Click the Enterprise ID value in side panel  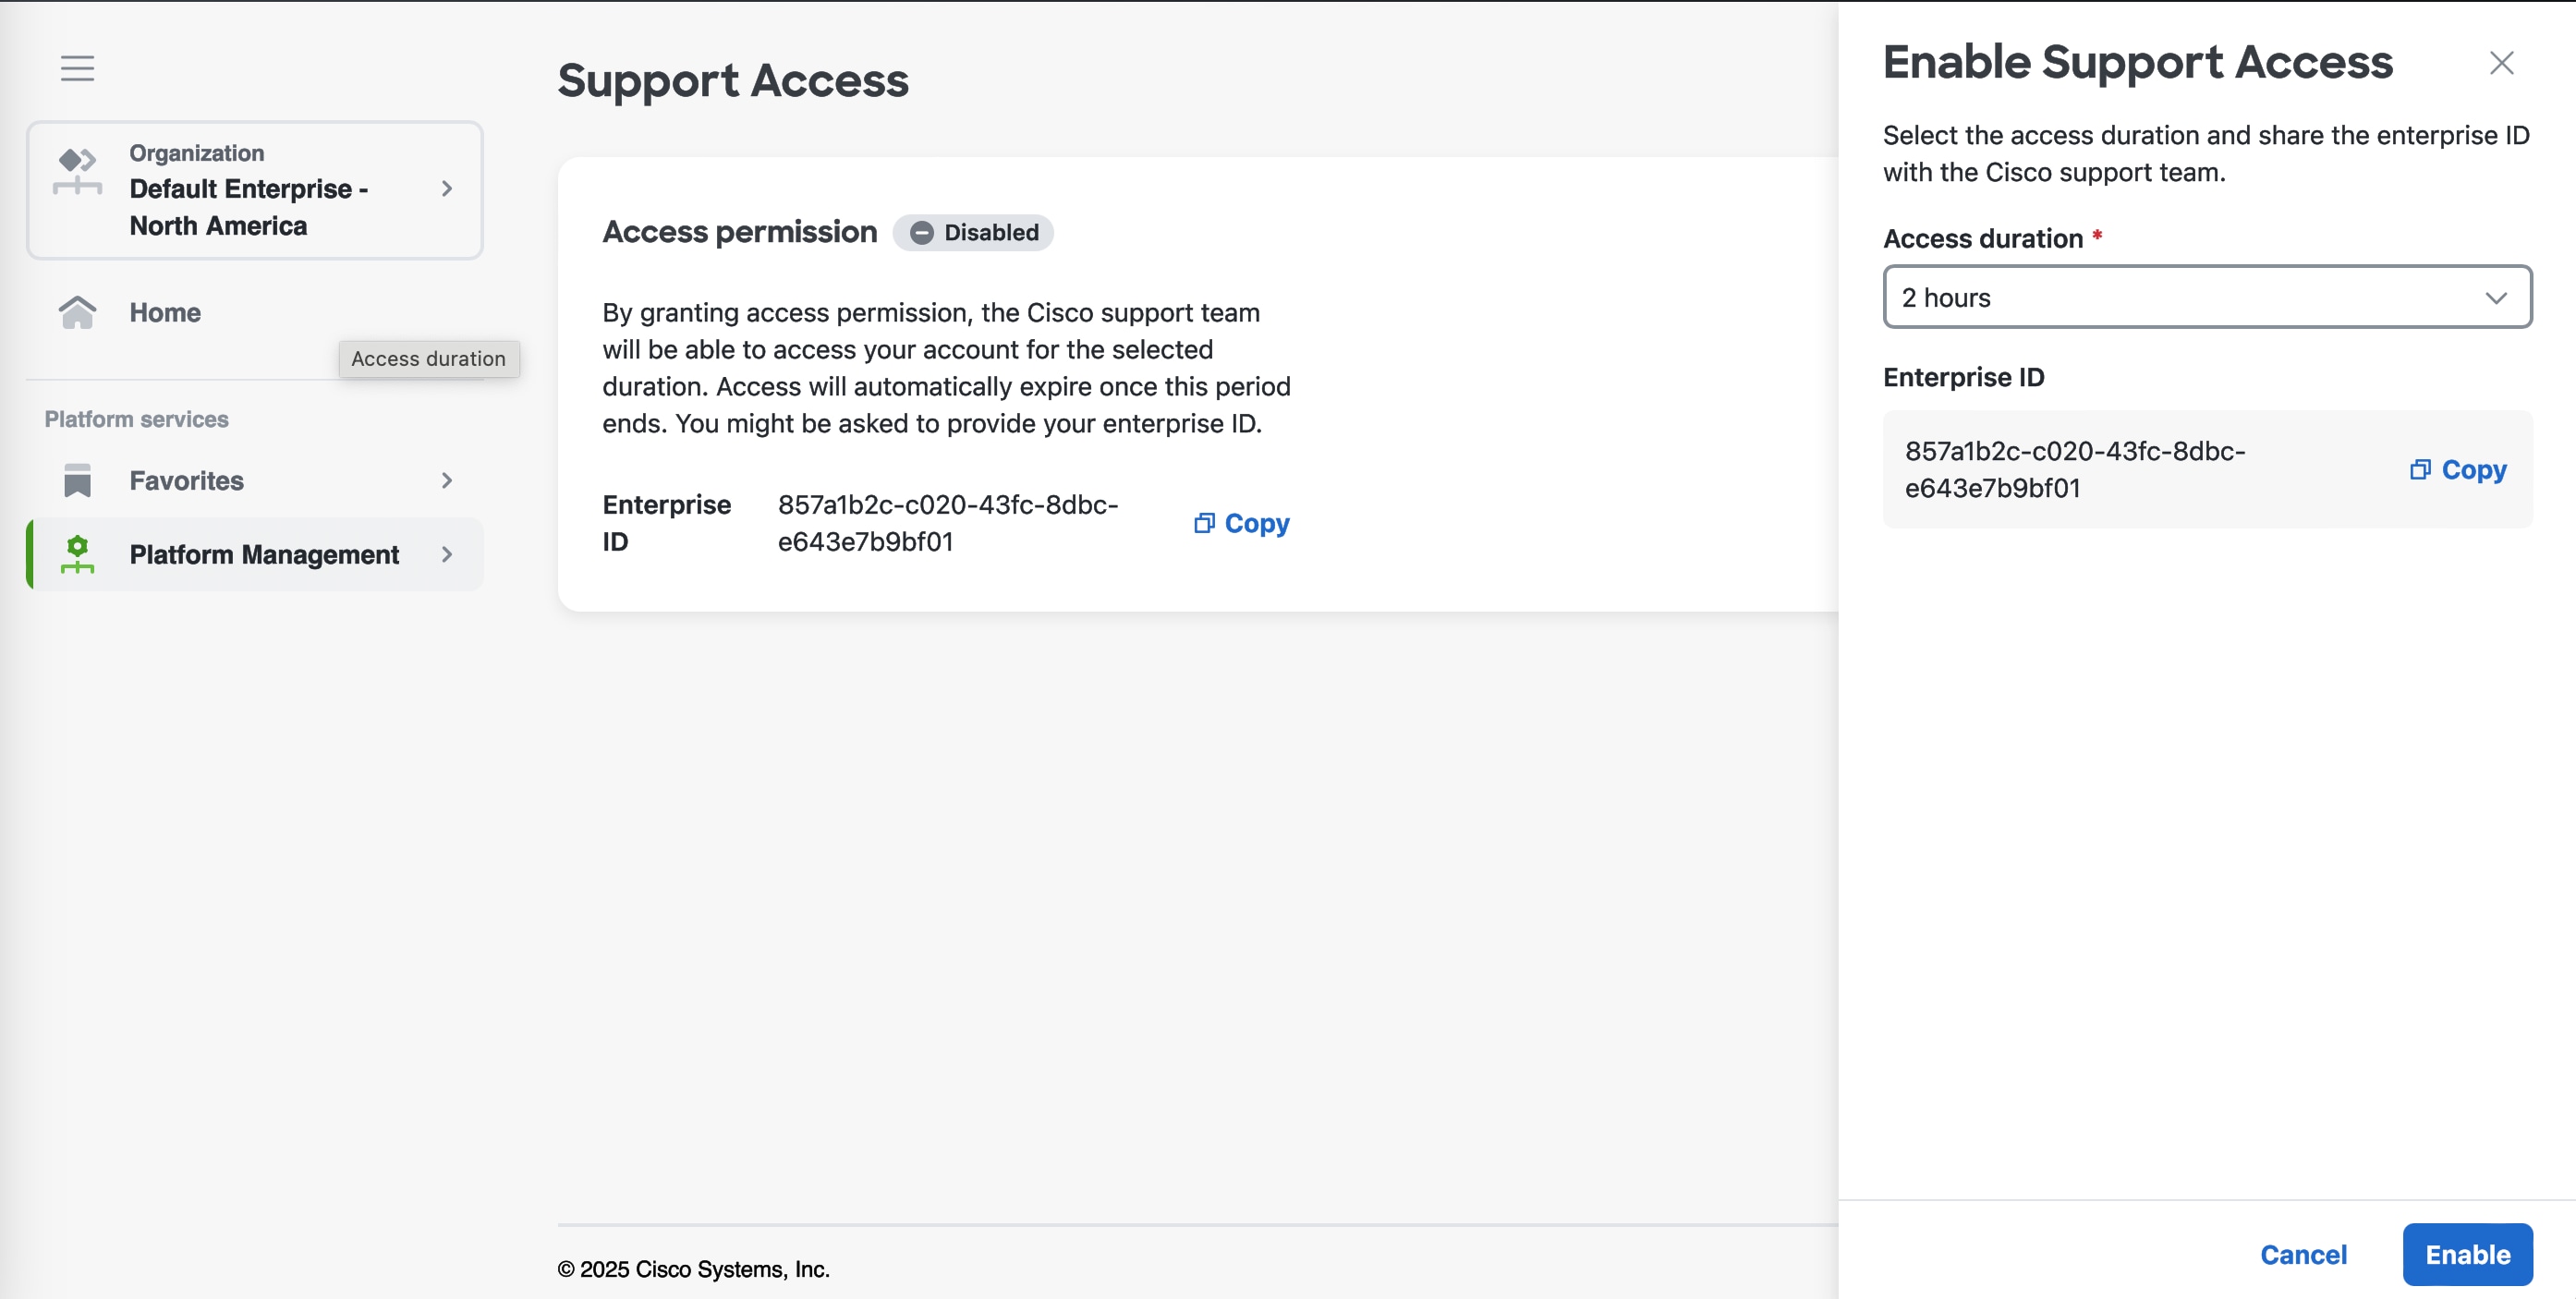point(2075,469)
